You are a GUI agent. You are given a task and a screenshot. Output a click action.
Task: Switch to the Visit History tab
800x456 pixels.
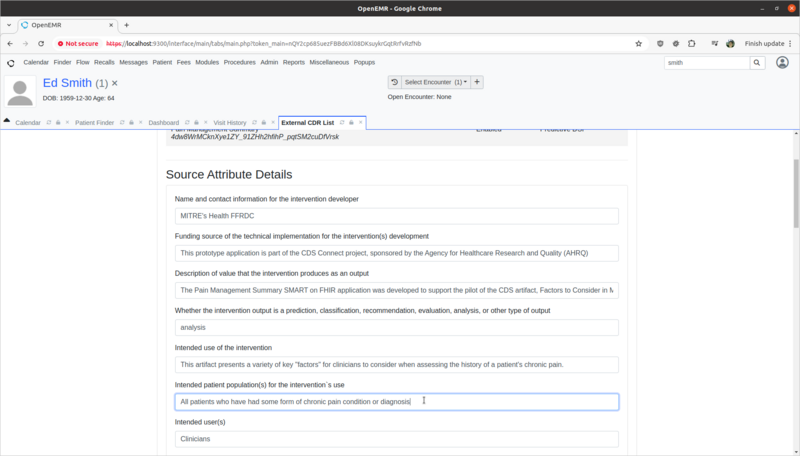pos(230,123)
